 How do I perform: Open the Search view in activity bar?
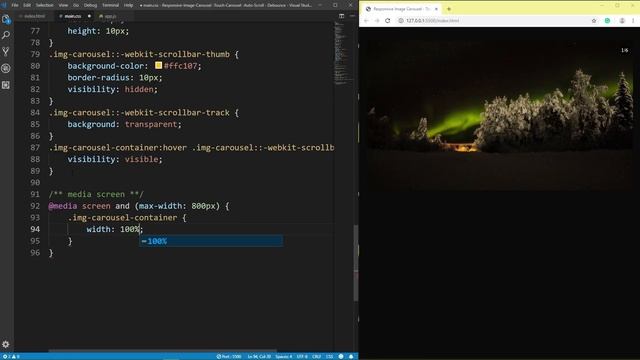(6, 36)
